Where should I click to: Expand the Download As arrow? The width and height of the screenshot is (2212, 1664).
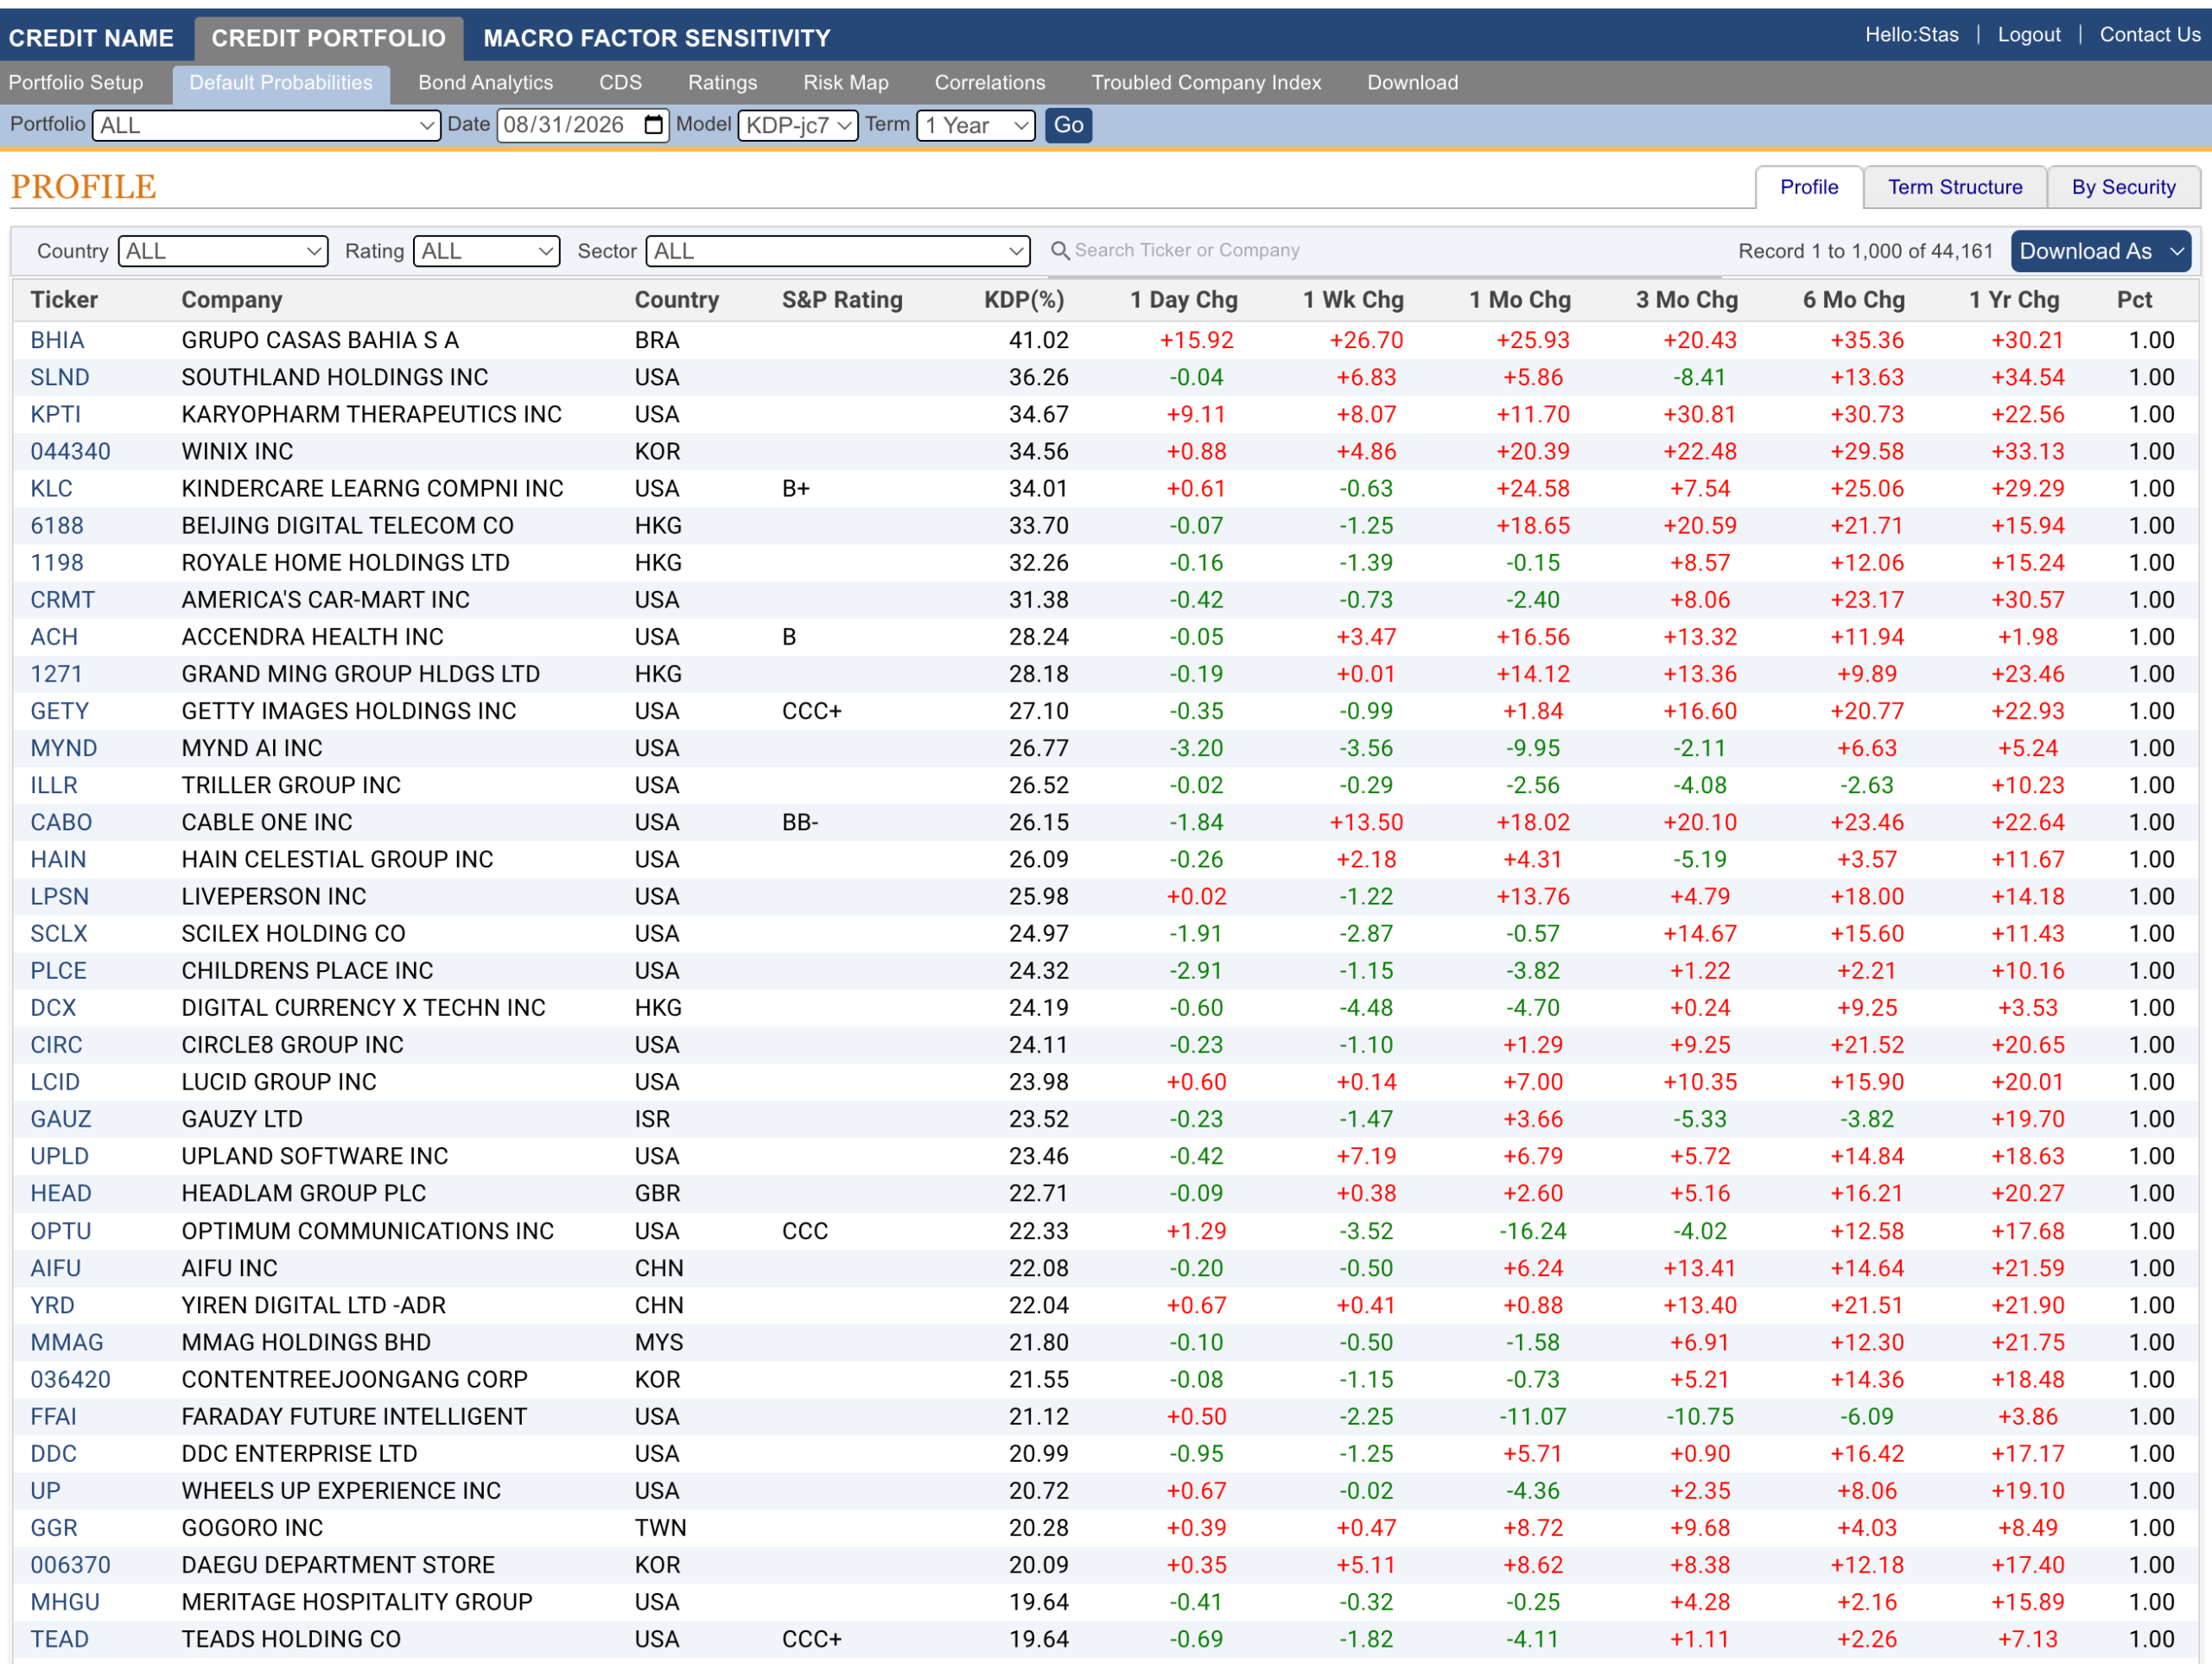click(x=2177, y=251)
